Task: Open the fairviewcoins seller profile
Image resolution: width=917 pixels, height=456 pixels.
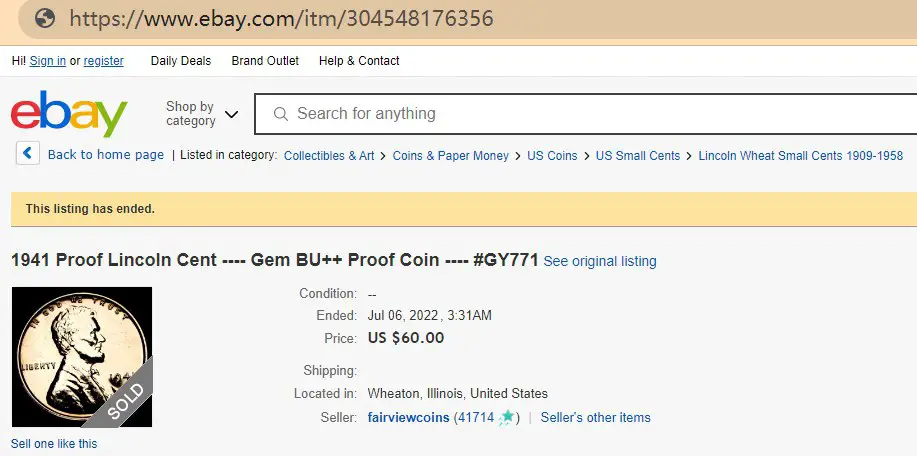Action: pos(408,417)
